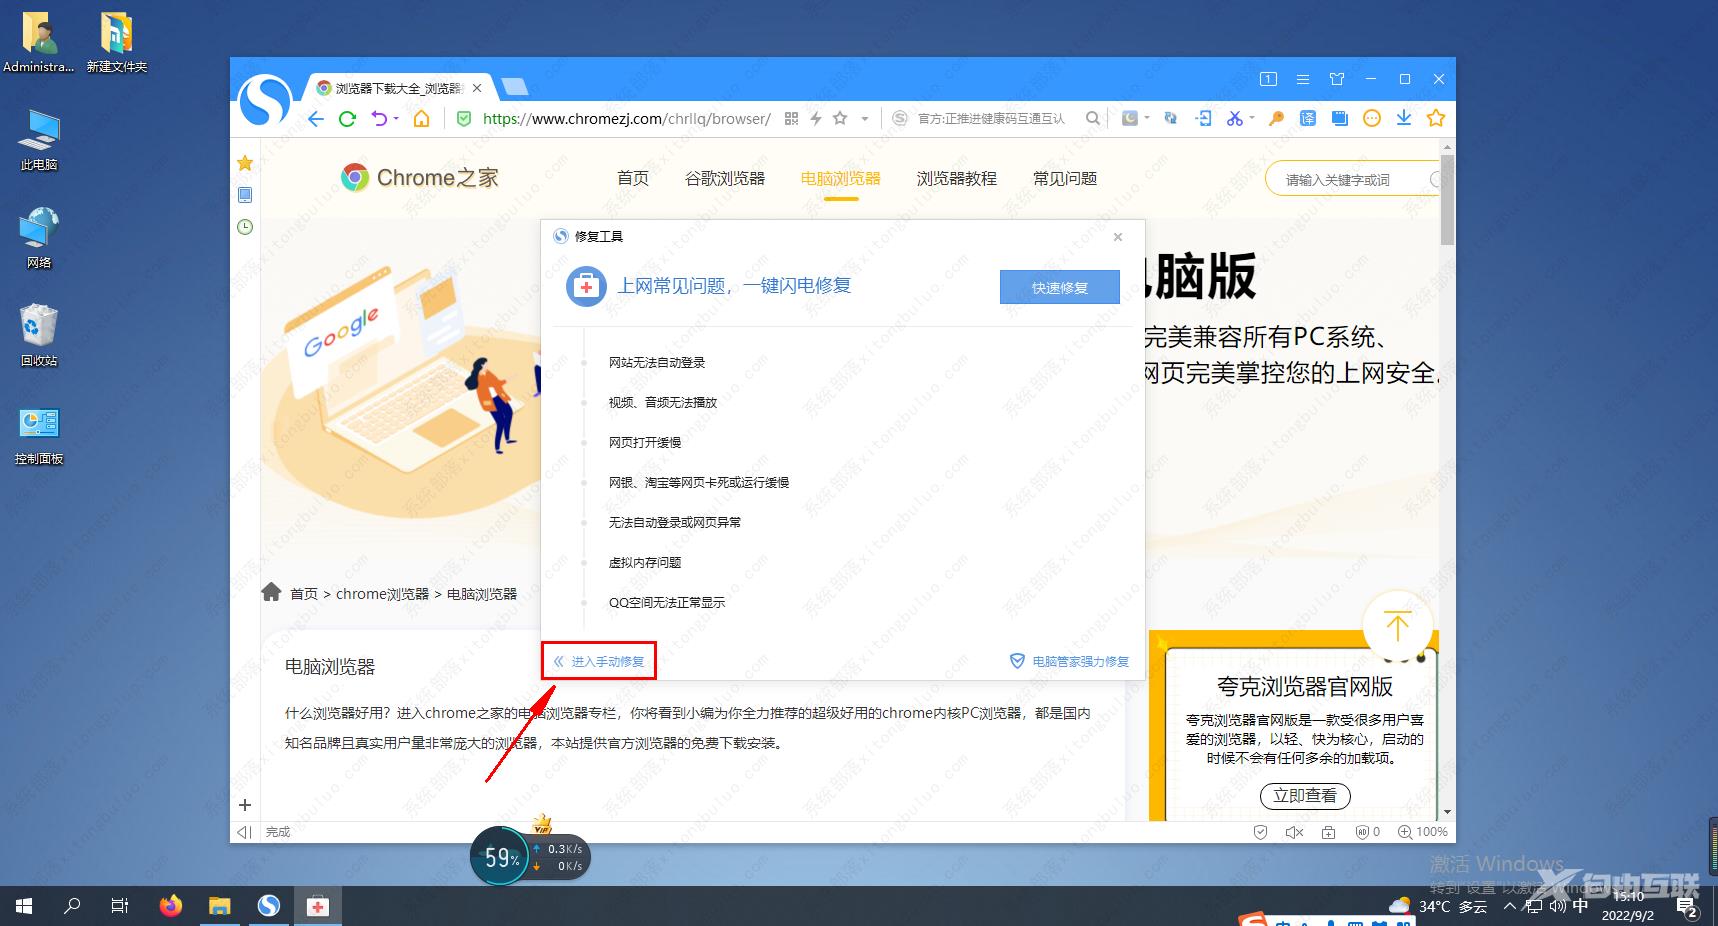Click the ad-blocker shield in status bar

click(1361, 831)
